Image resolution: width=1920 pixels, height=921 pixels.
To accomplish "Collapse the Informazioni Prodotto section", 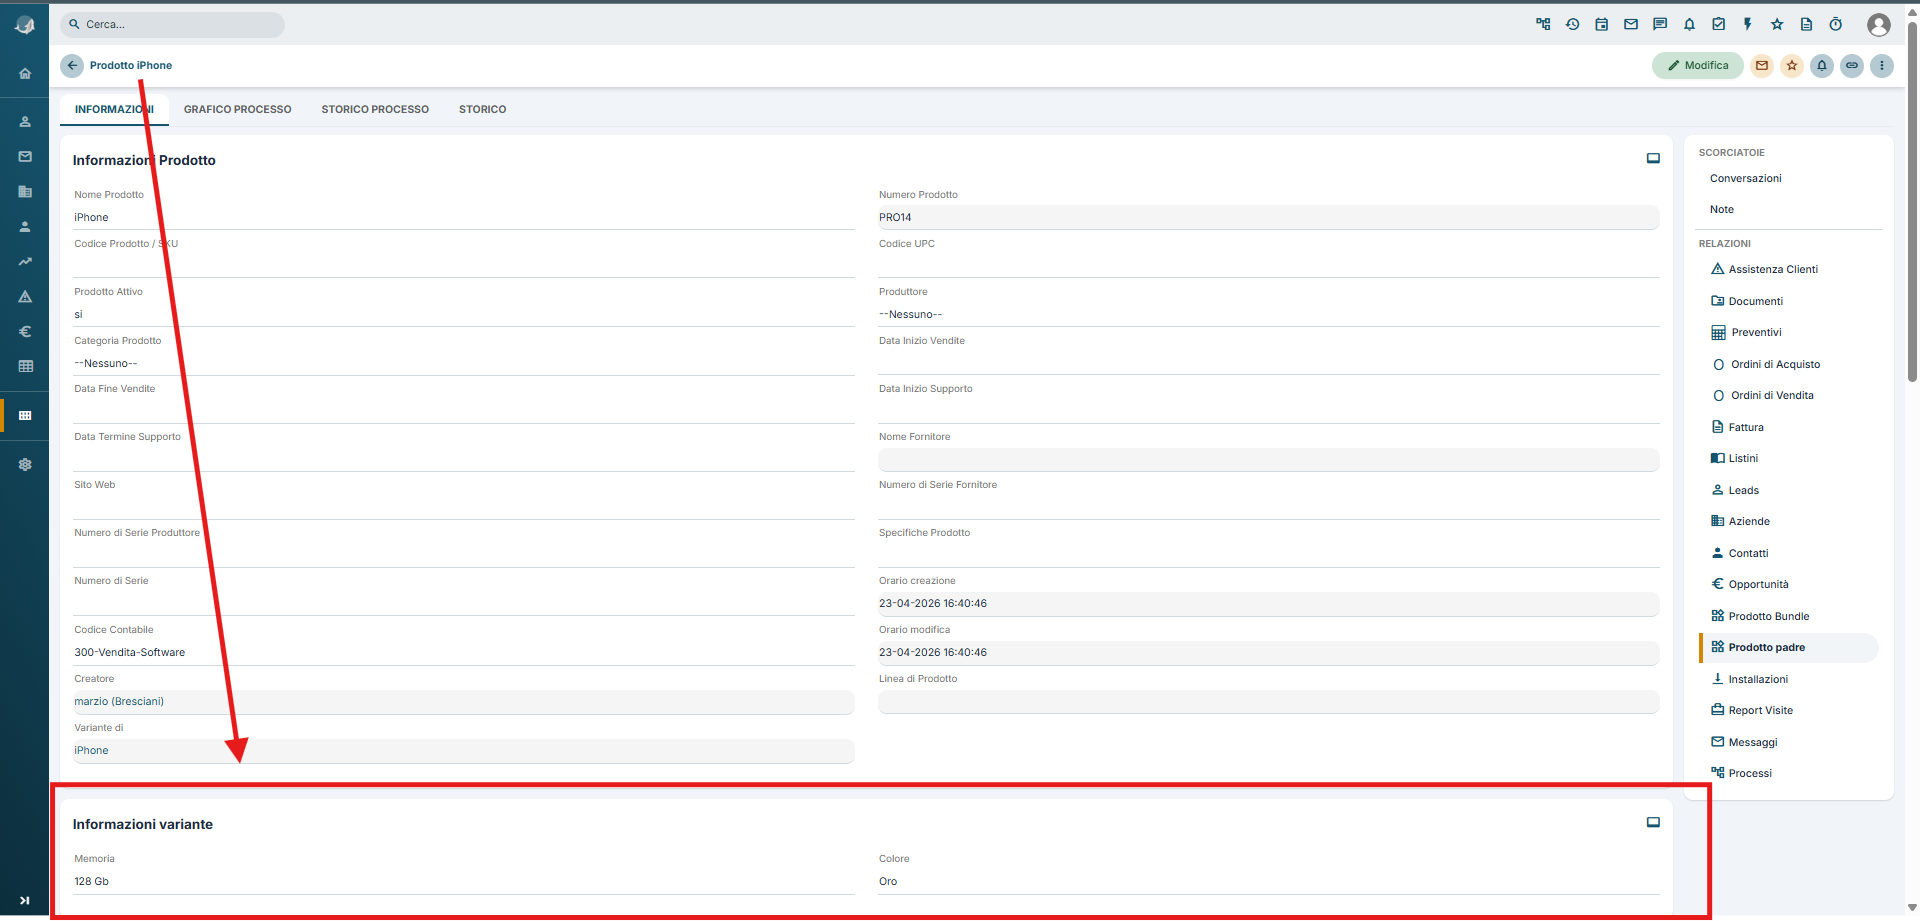I will click(1653, 159).
